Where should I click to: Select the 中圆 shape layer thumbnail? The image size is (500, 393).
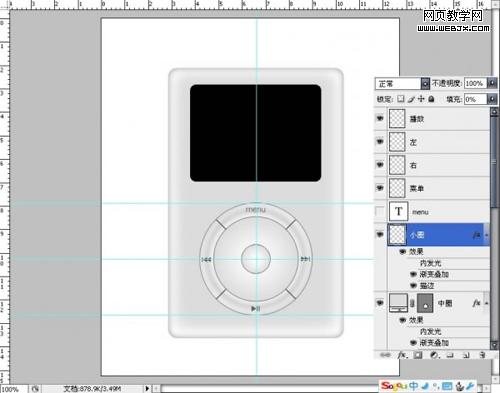pos(398,303)
